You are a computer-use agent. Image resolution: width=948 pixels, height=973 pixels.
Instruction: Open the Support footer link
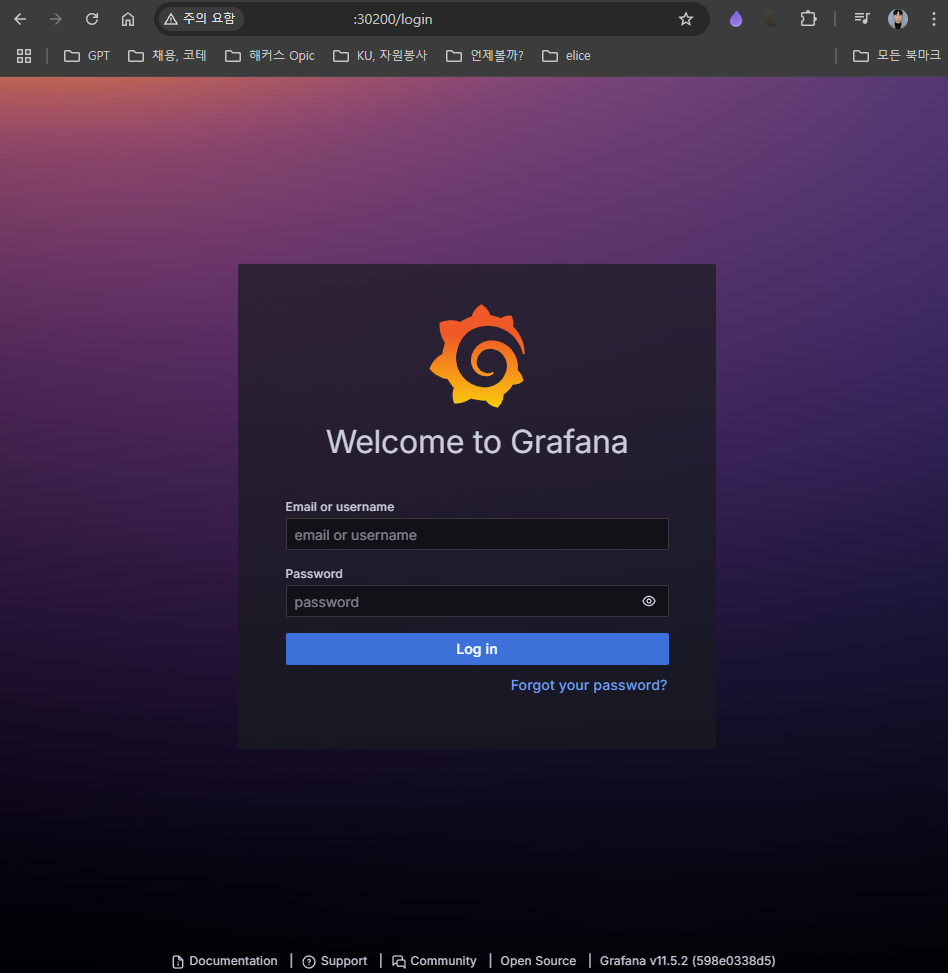coord(335,961)
